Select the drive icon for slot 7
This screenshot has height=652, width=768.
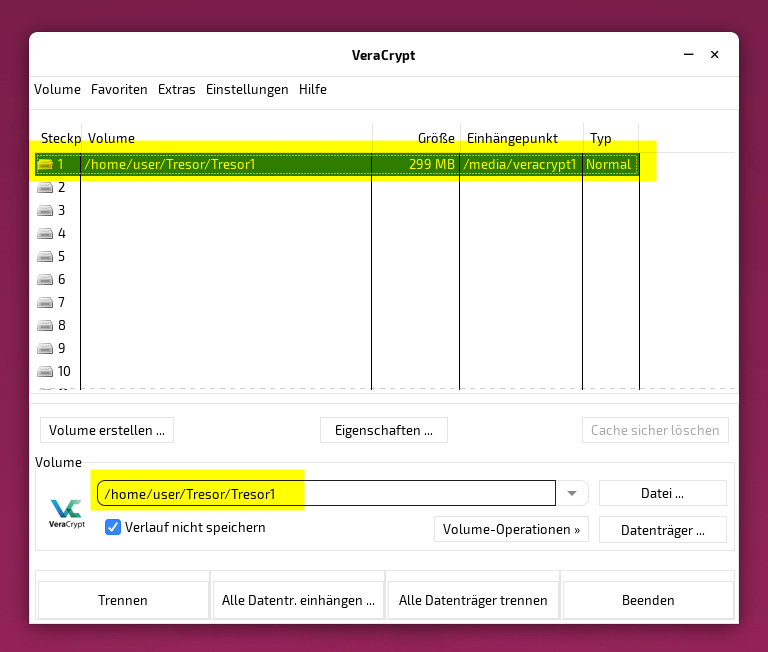point(45,302)
